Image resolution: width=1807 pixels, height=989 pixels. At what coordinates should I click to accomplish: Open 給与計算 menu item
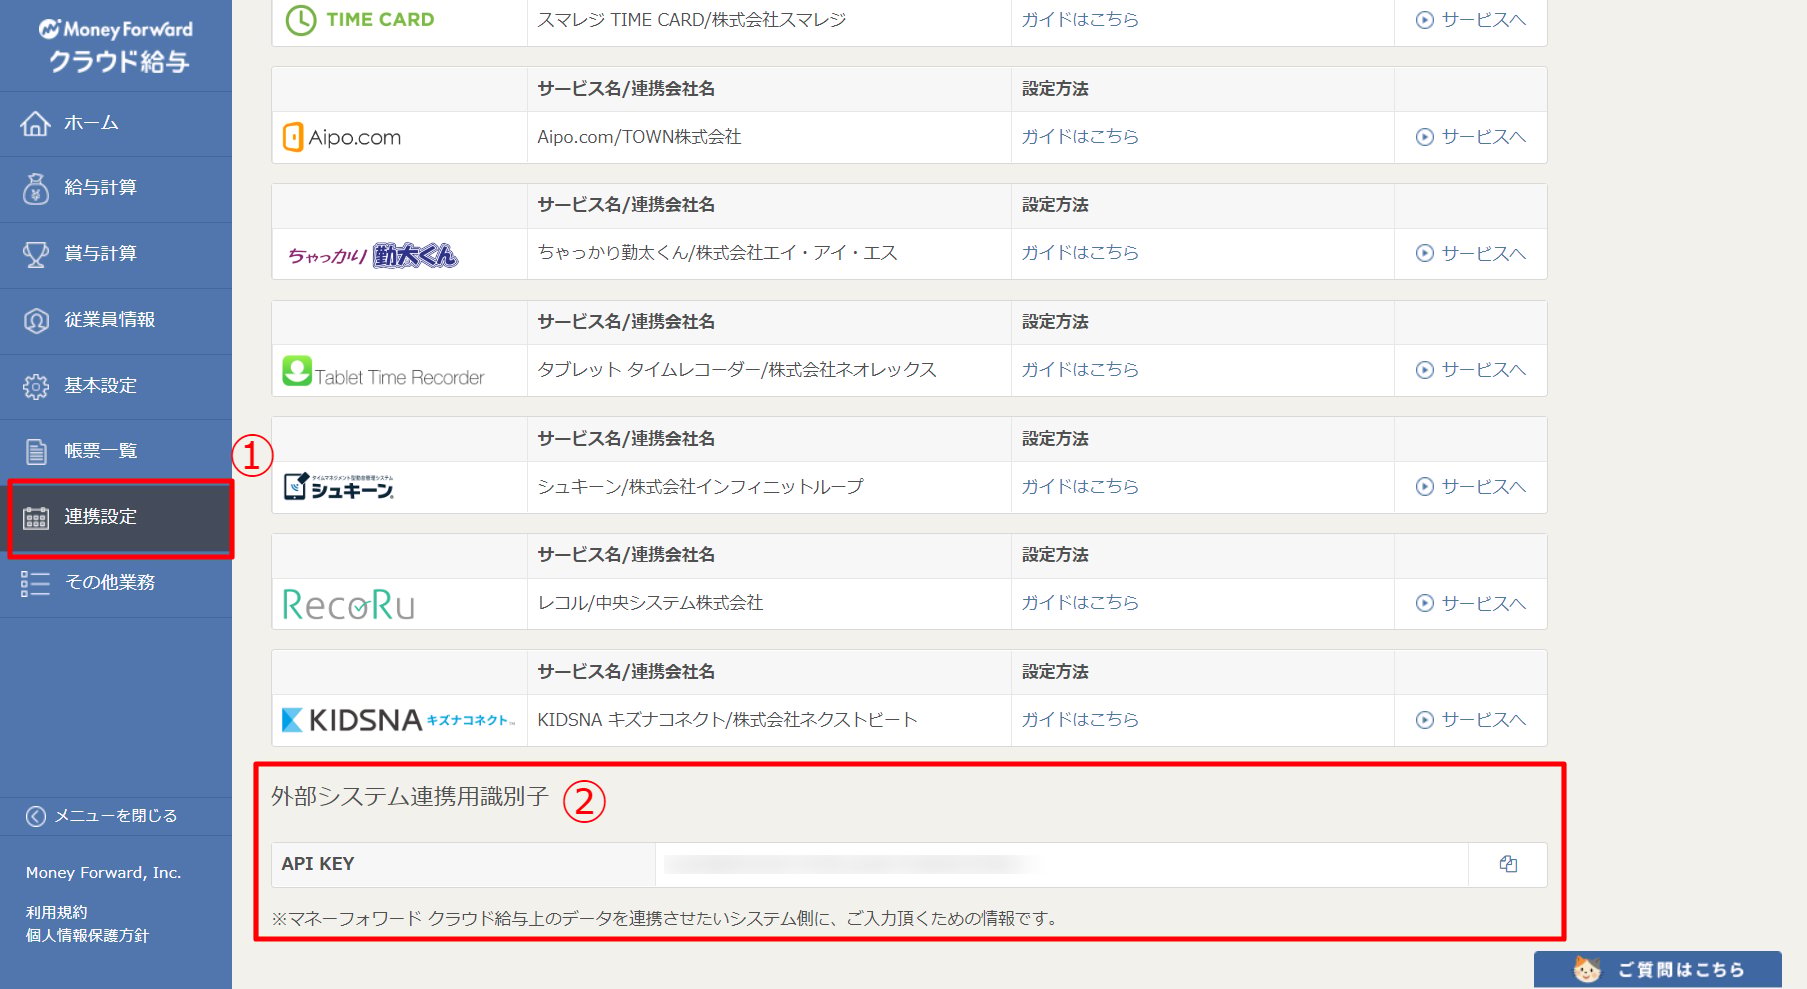pyautogui.click(x=116, y=188)
